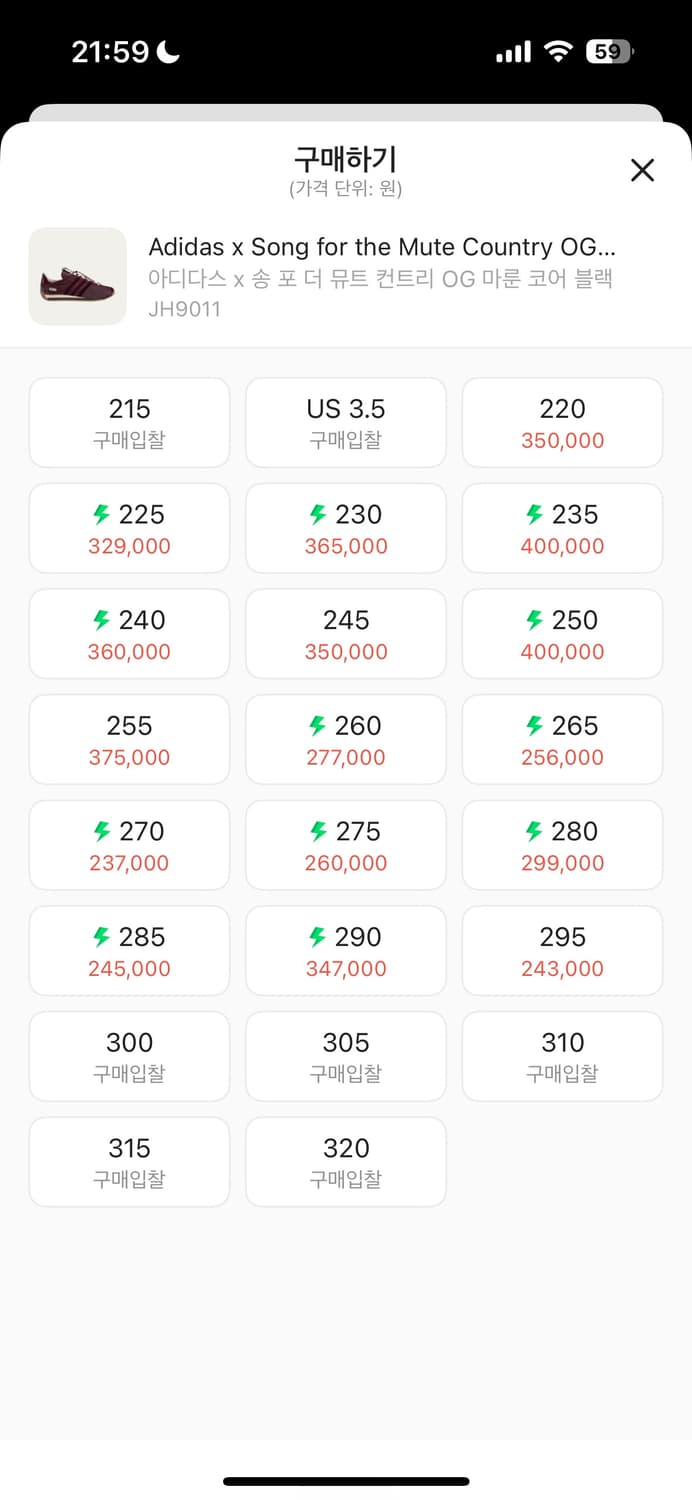Tap the lightning icon on size 250
The height and width of the screenshot is (1500, 692).
point(534,620)
